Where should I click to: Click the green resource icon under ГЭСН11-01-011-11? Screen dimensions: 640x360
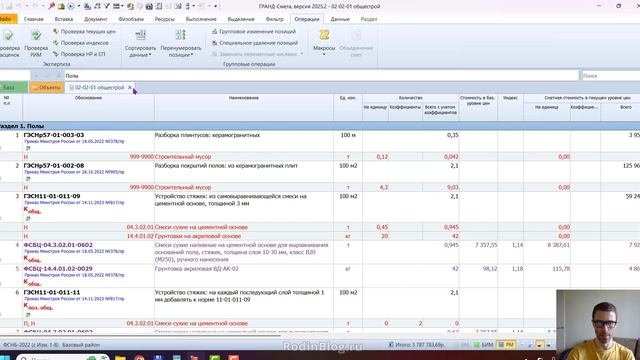(x=28, y=315)
